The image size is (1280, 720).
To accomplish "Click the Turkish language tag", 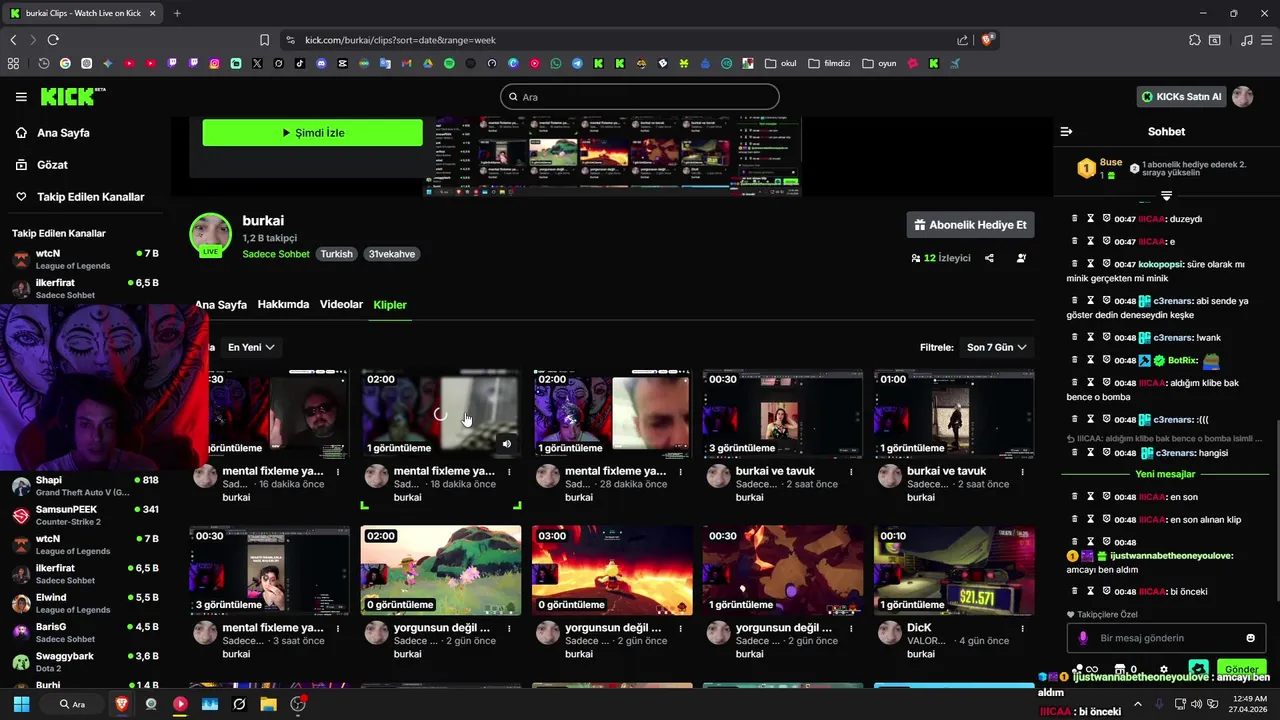I will click(x=336, y=254).
